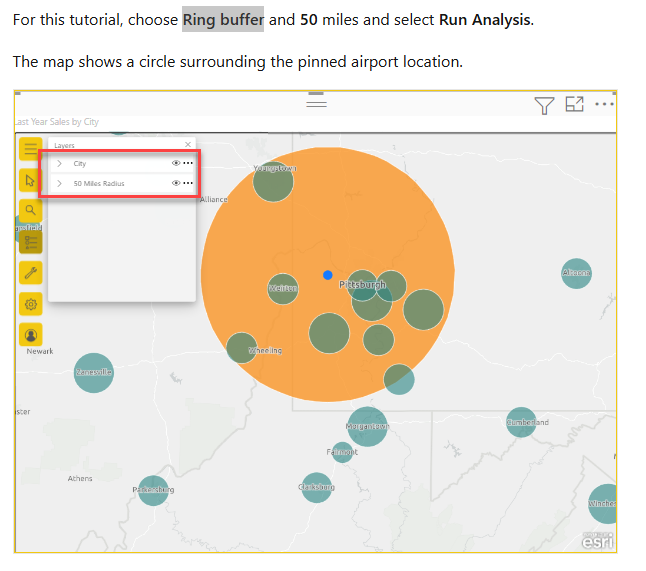Open focus mode for the visual

(574, 104)
